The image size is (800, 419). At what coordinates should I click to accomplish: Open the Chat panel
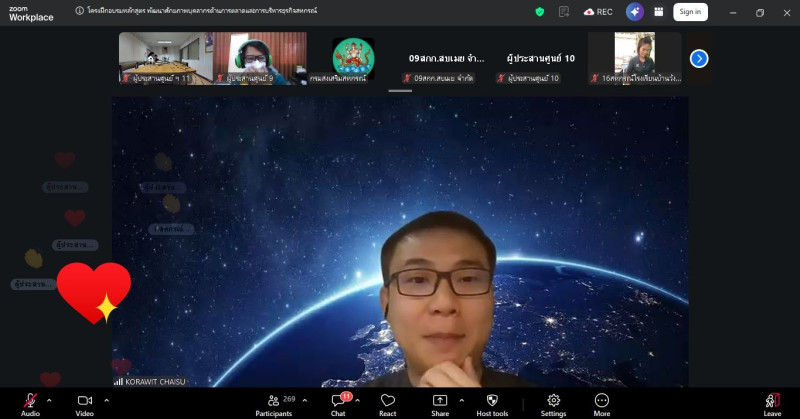(x=338, y=401)
